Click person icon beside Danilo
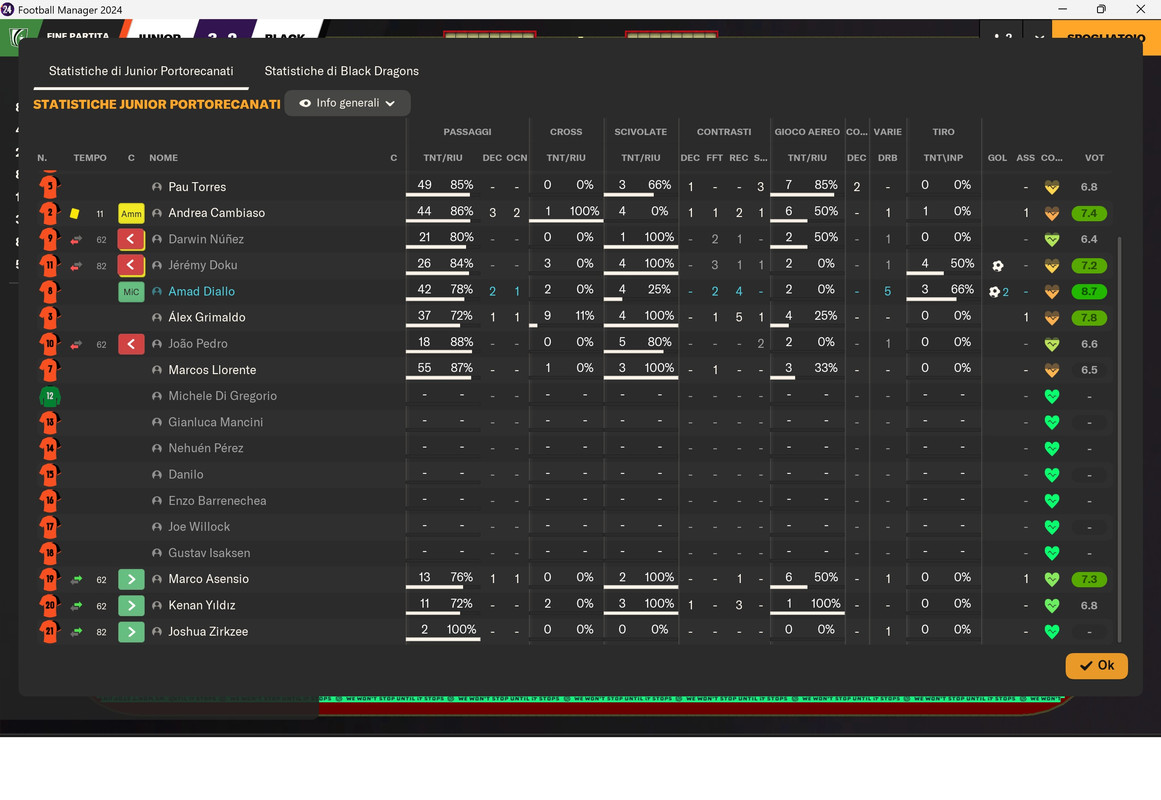 click(x=157, y=475)
